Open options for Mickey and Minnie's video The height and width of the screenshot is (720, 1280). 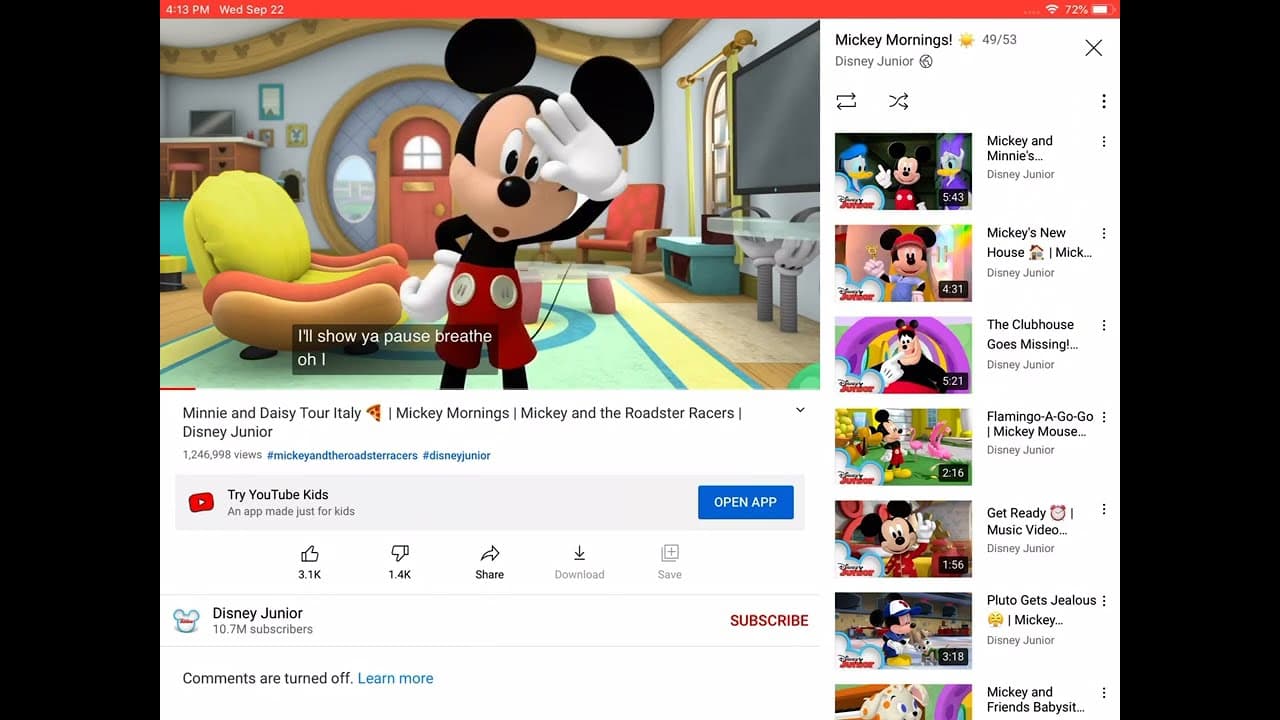(1104, 142)
